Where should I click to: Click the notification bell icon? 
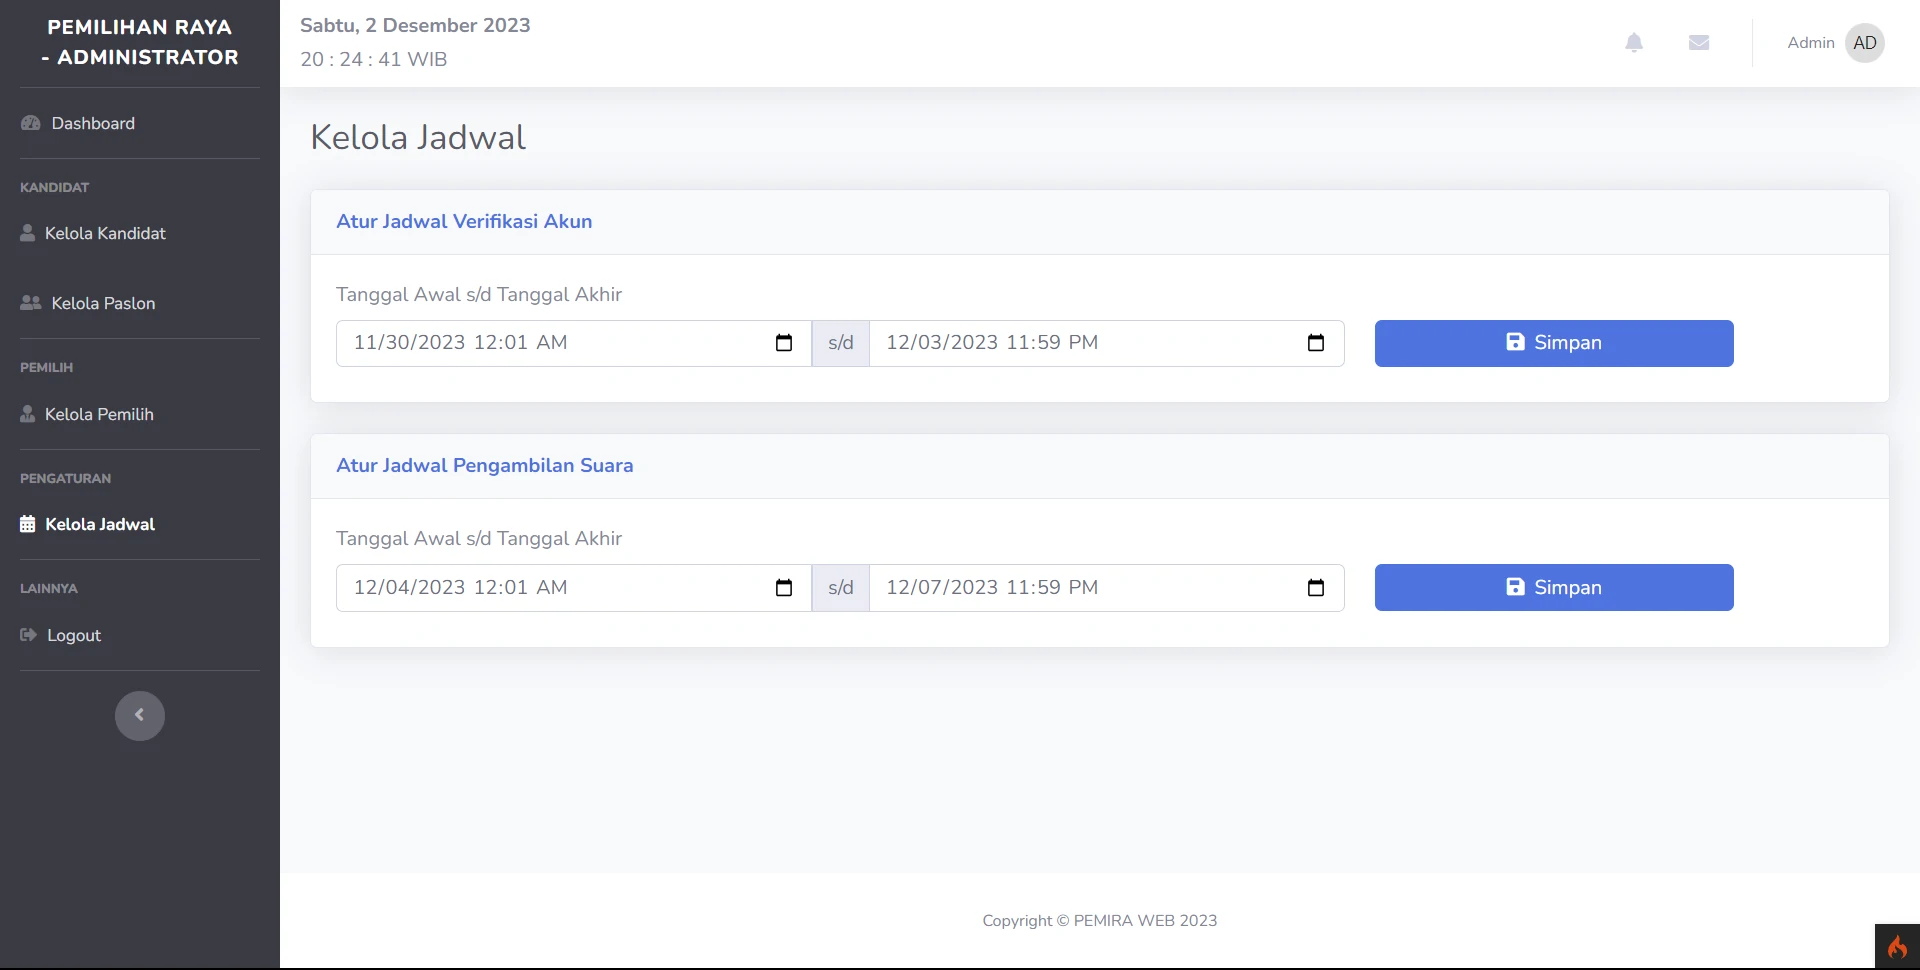1634,43
